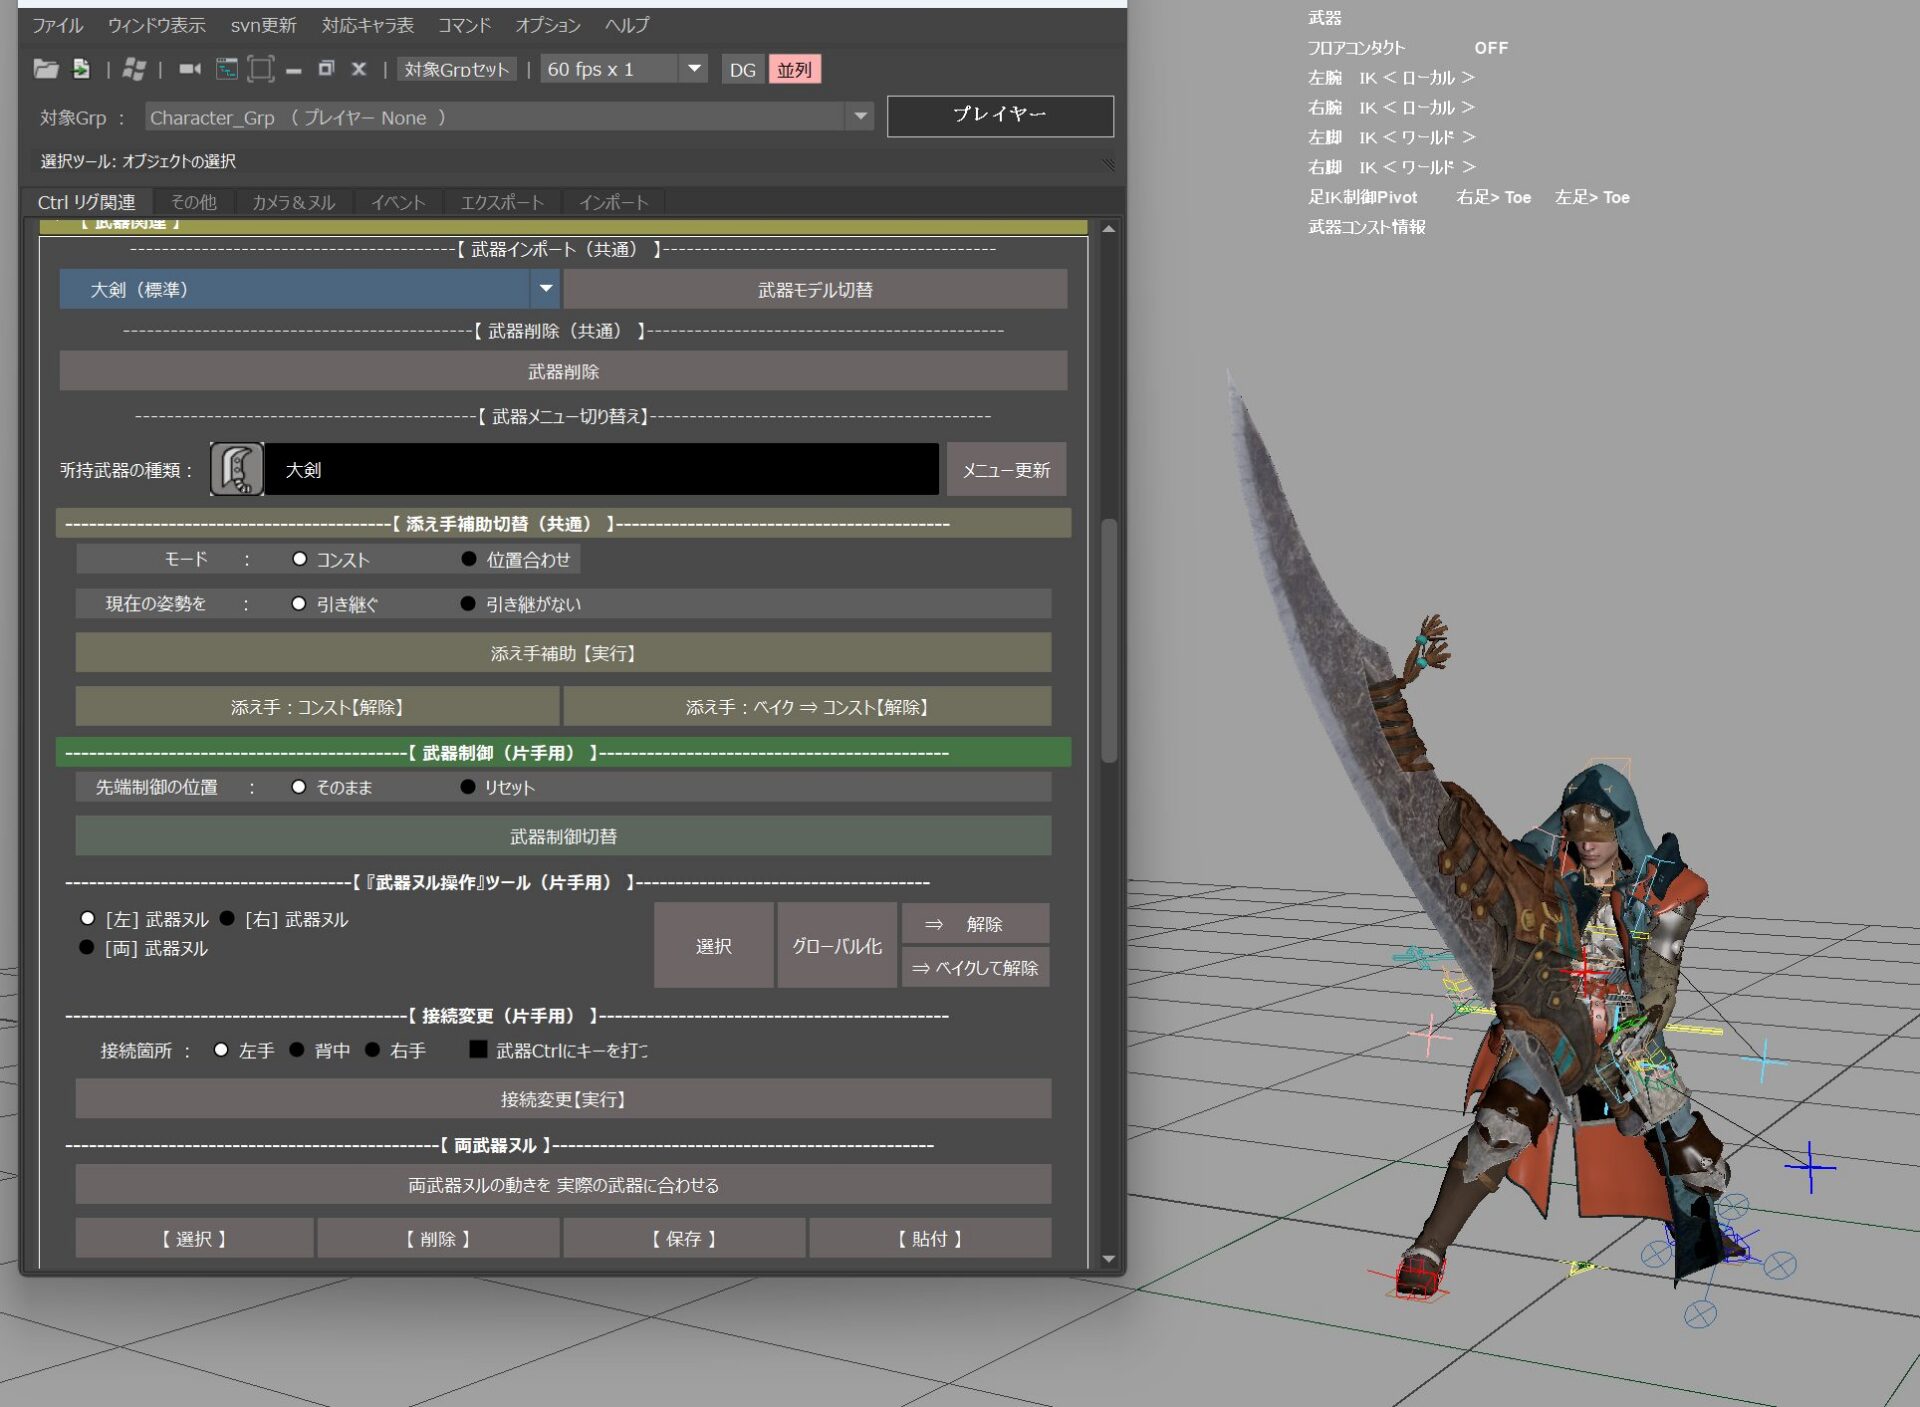Open the コマンド menu
Screen dimensions: 1920x1407
point(464,25)
